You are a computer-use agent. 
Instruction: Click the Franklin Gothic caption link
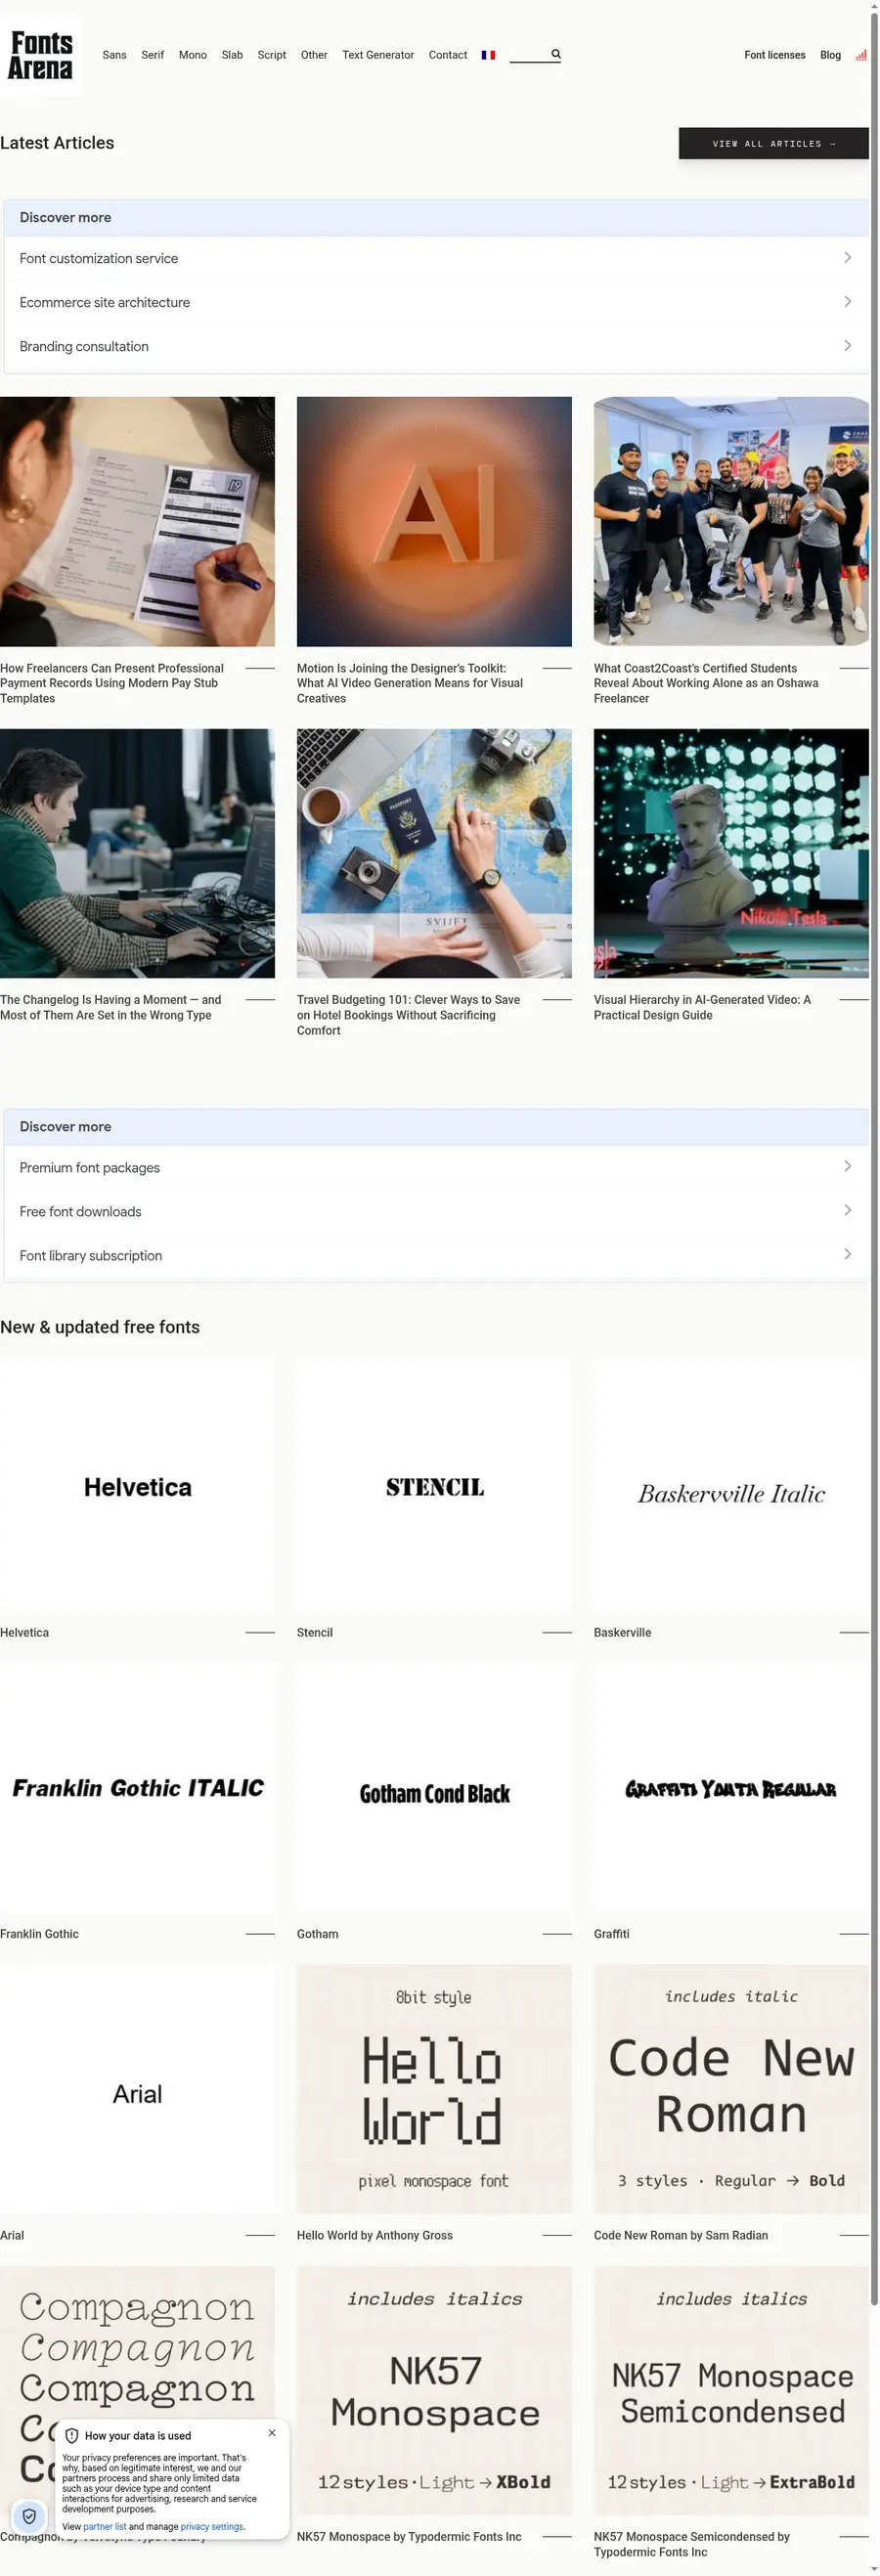(x=39, y=1934)
